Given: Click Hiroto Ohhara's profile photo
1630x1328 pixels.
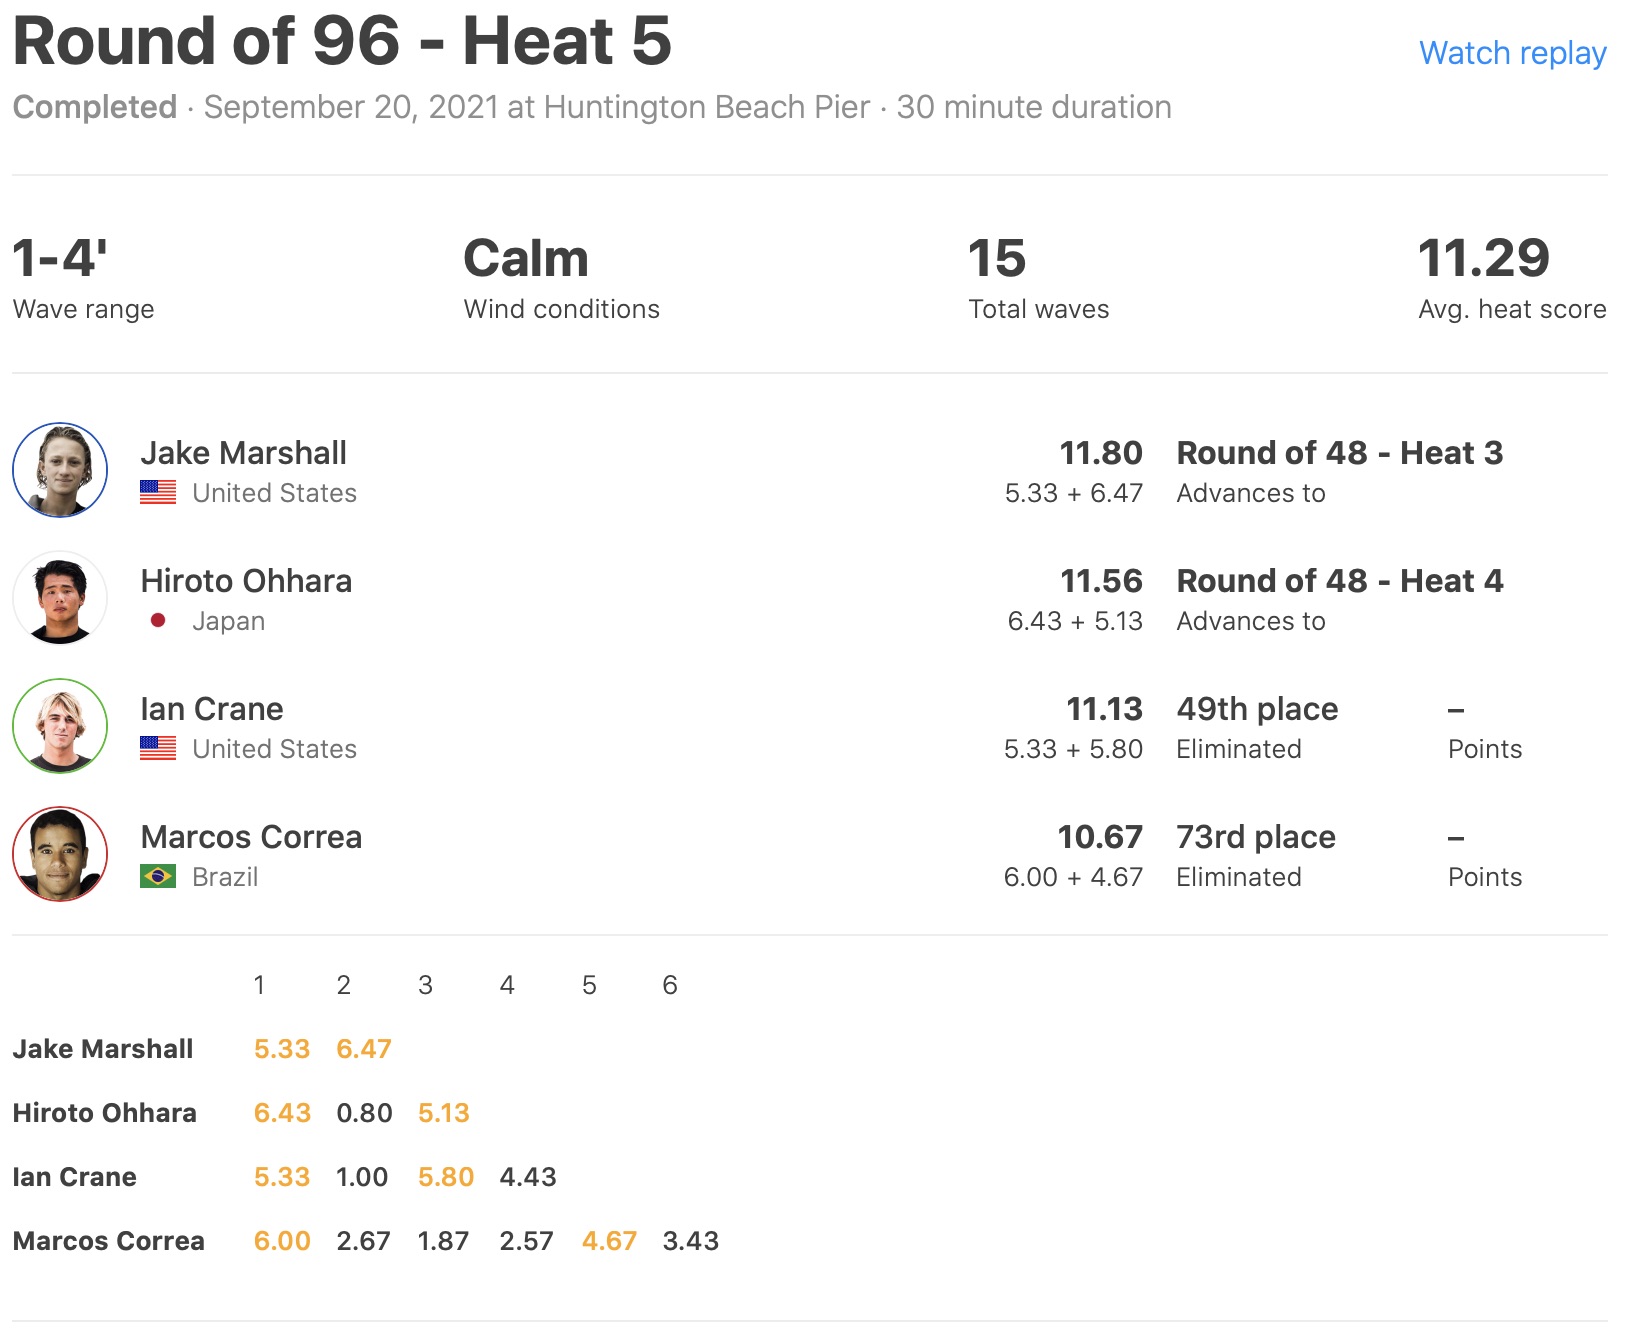Looking at the screenshot, I should [x=60, y=598].
